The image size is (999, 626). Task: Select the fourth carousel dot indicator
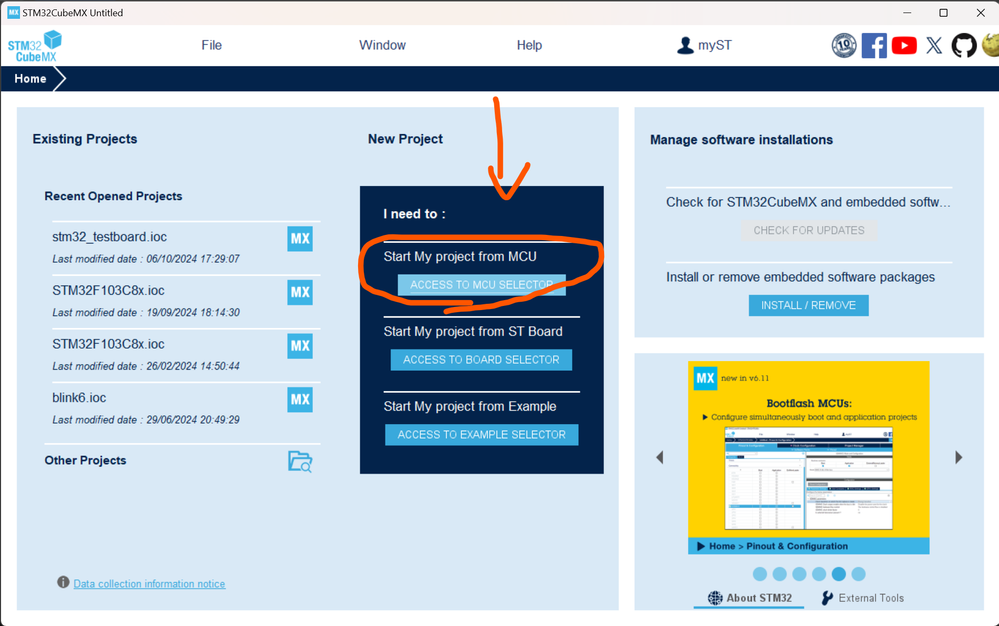[819, 574]
